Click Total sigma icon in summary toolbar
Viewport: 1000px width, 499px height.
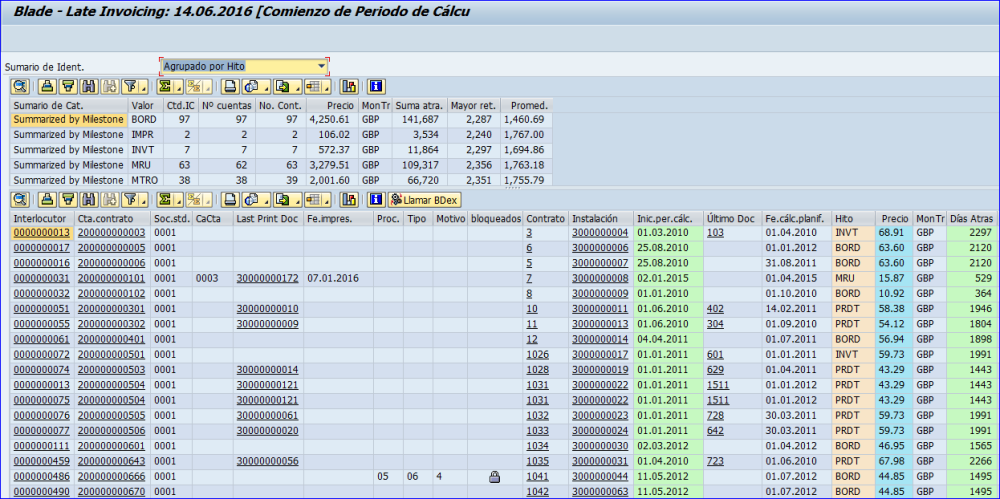[166, 86]
